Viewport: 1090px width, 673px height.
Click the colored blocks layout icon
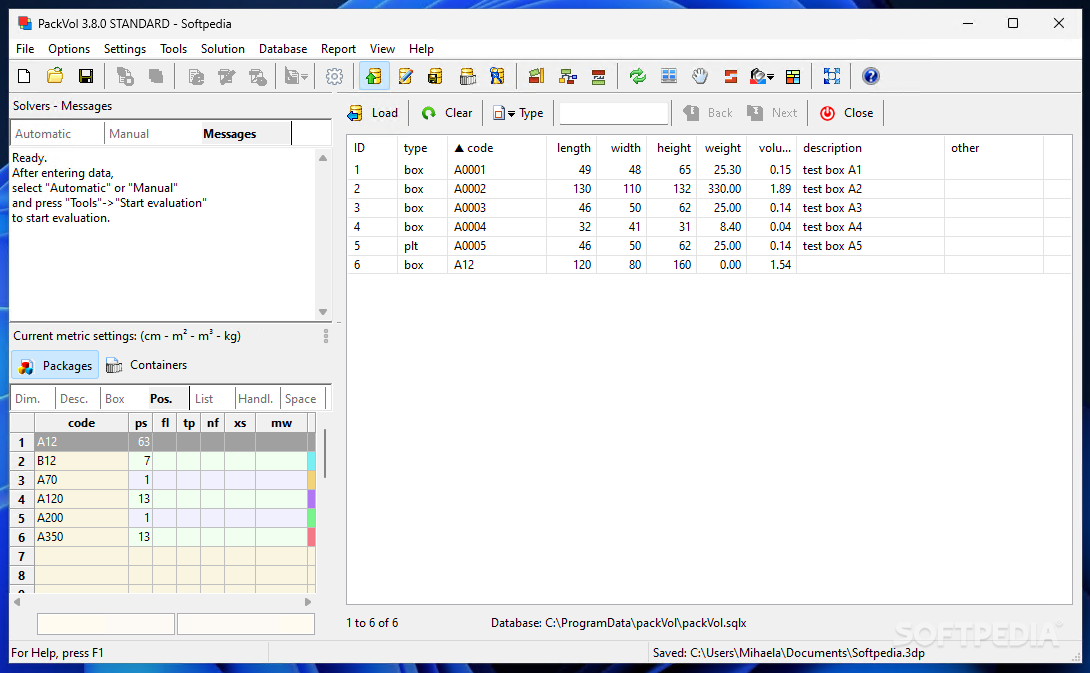click(x=792, y=76)
